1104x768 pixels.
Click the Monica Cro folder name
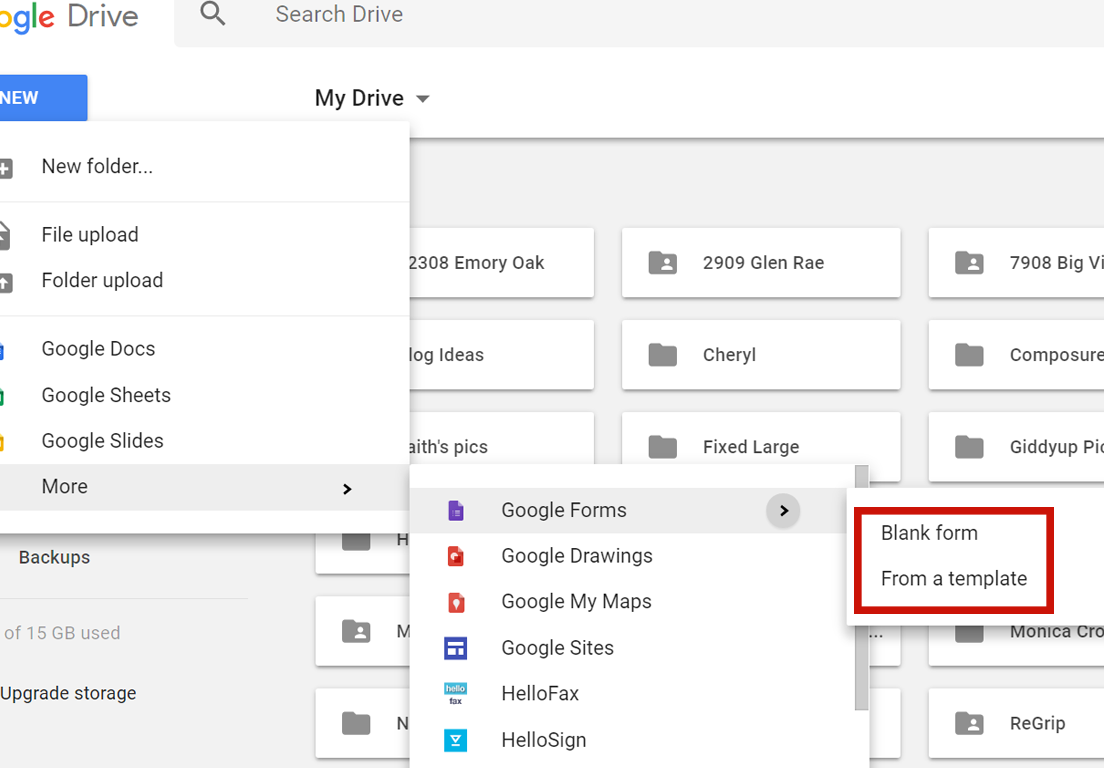[x=1056, y=631]
